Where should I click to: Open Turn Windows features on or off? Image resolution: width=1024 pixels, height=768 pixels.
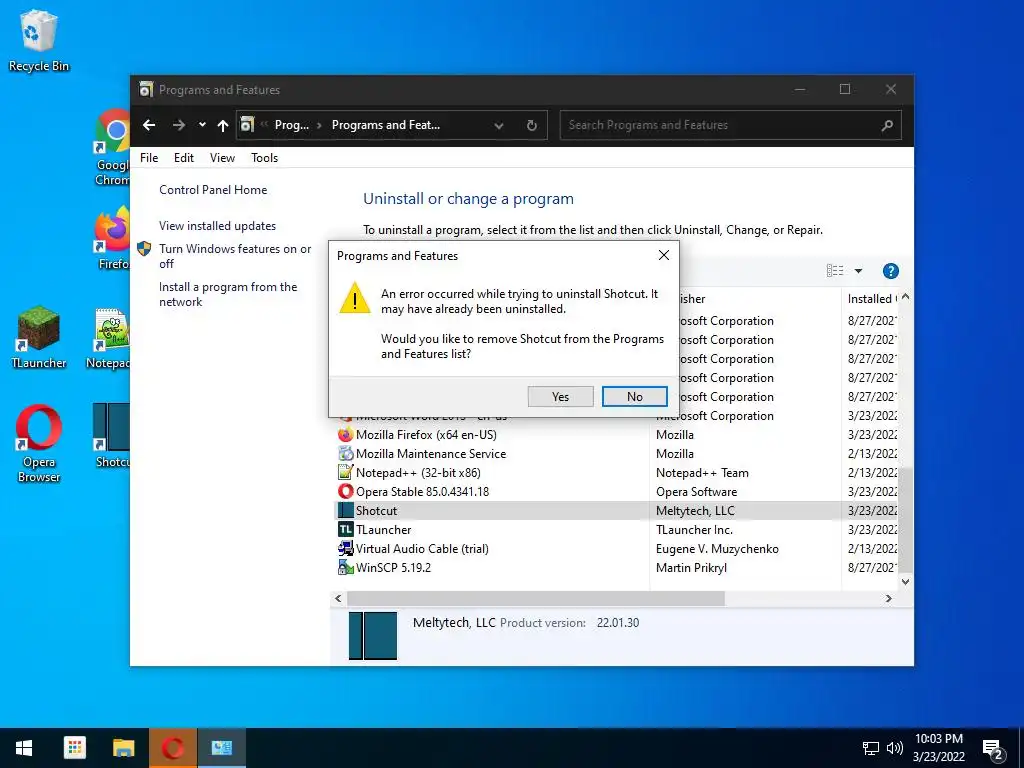[x=235, y=256]
